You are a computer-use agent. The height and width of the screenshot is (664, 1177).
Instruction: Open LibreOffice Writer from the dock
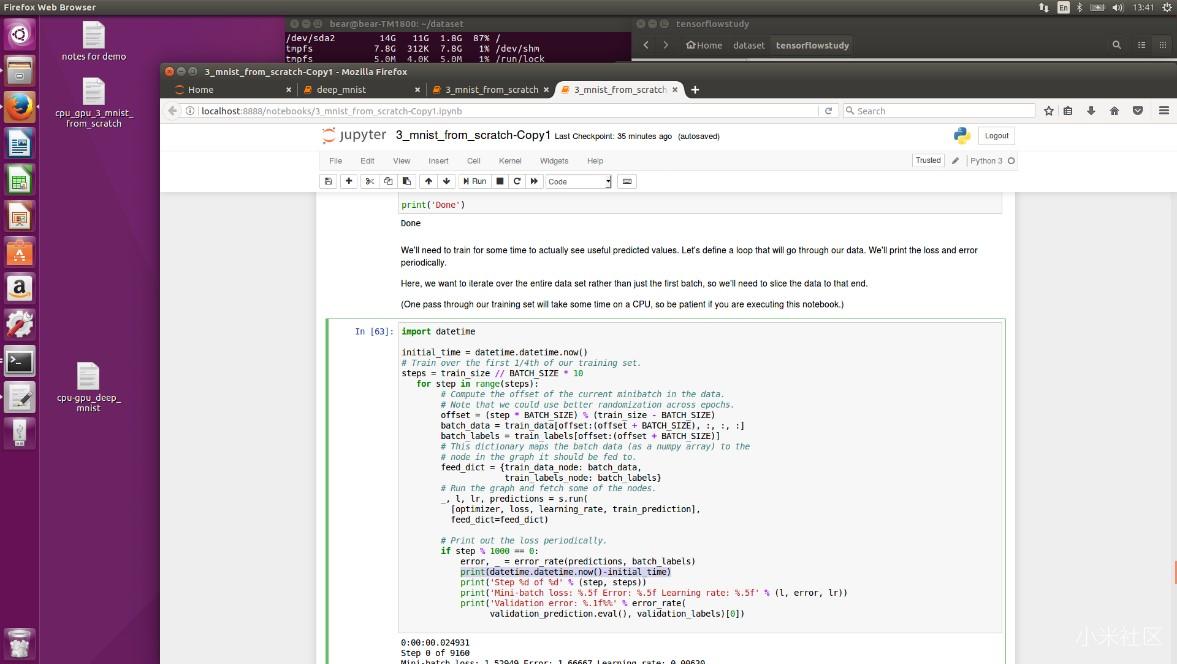point(20,143)
